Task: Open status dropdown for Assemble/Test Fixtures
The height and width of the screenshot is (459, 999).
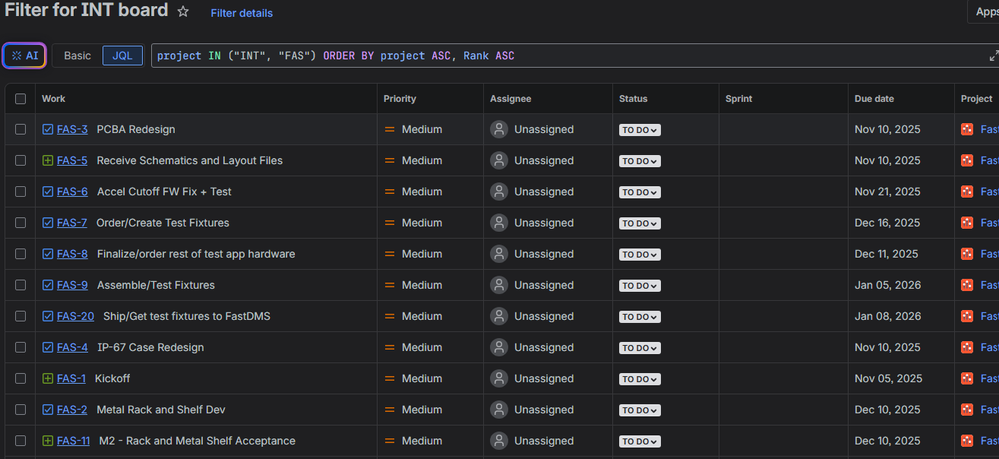Action: 640,286
